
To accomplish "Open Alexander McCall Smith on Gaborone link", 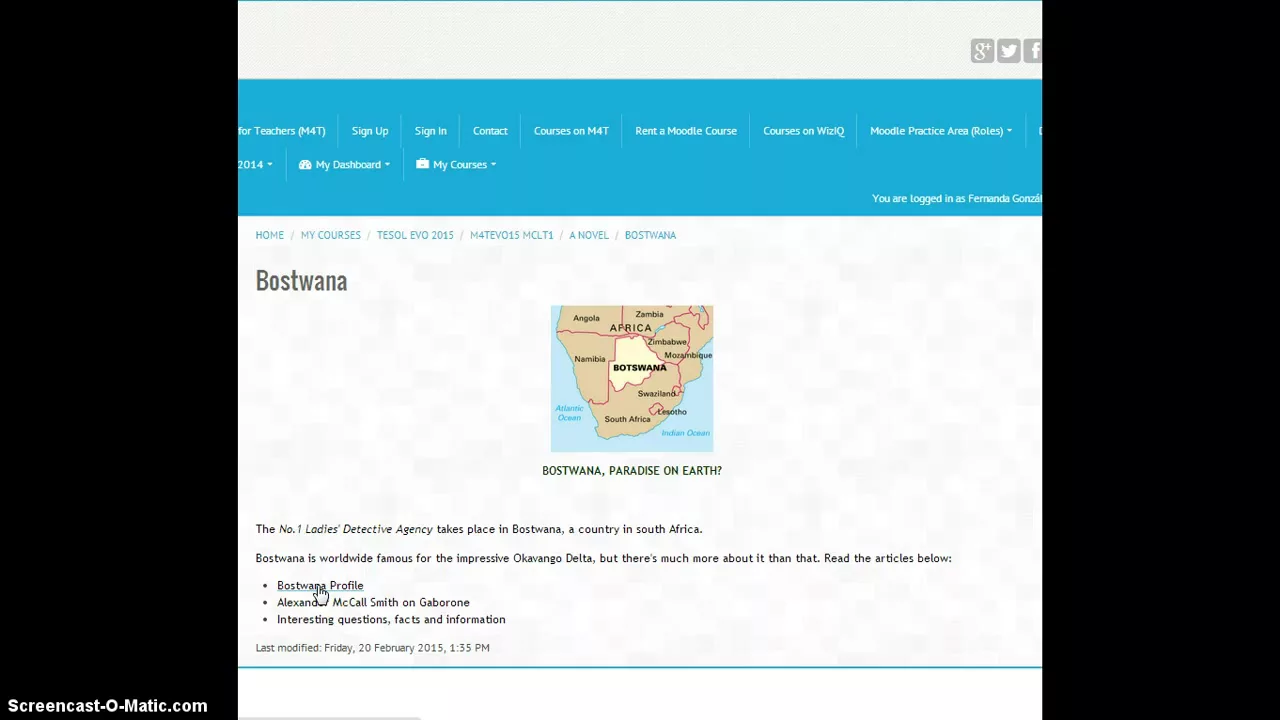I will pos(373,603).
